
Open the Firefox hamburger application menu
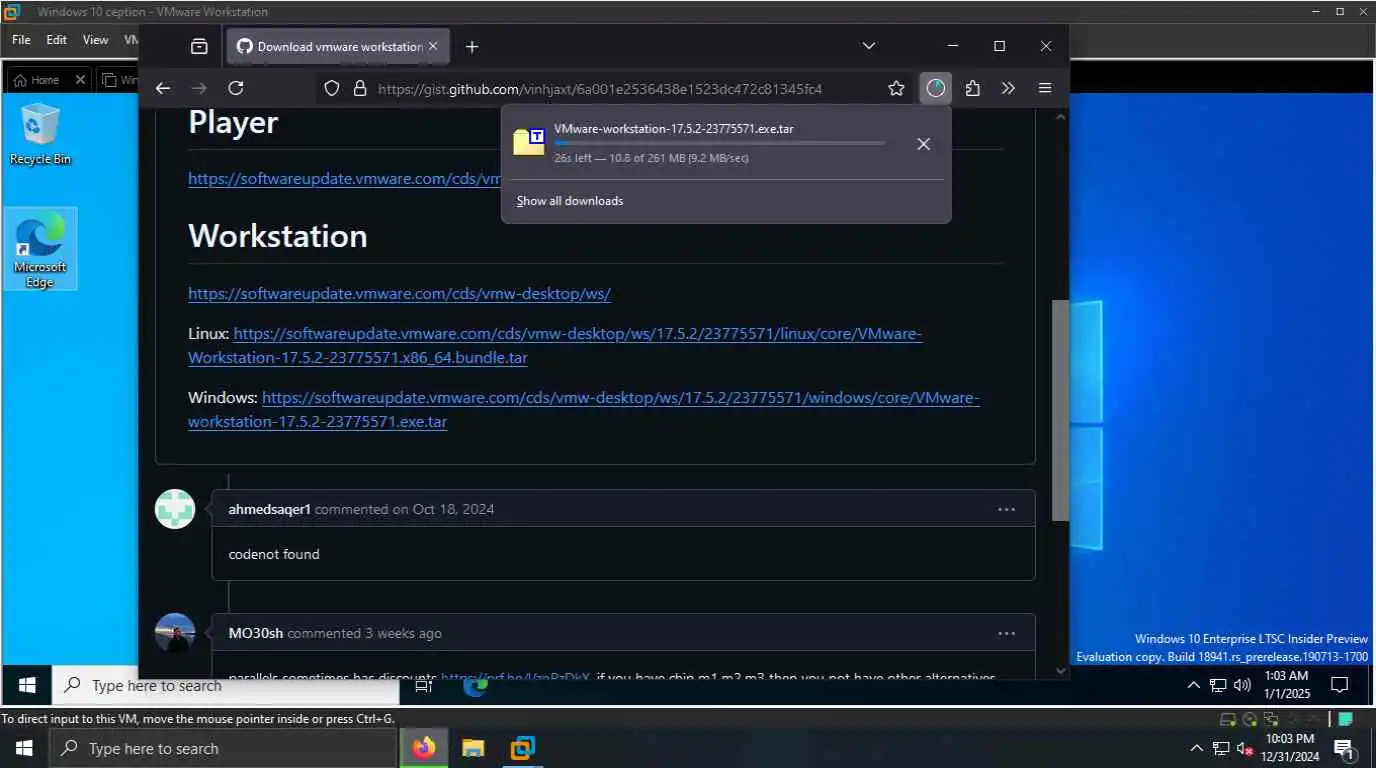[1045, 88]
